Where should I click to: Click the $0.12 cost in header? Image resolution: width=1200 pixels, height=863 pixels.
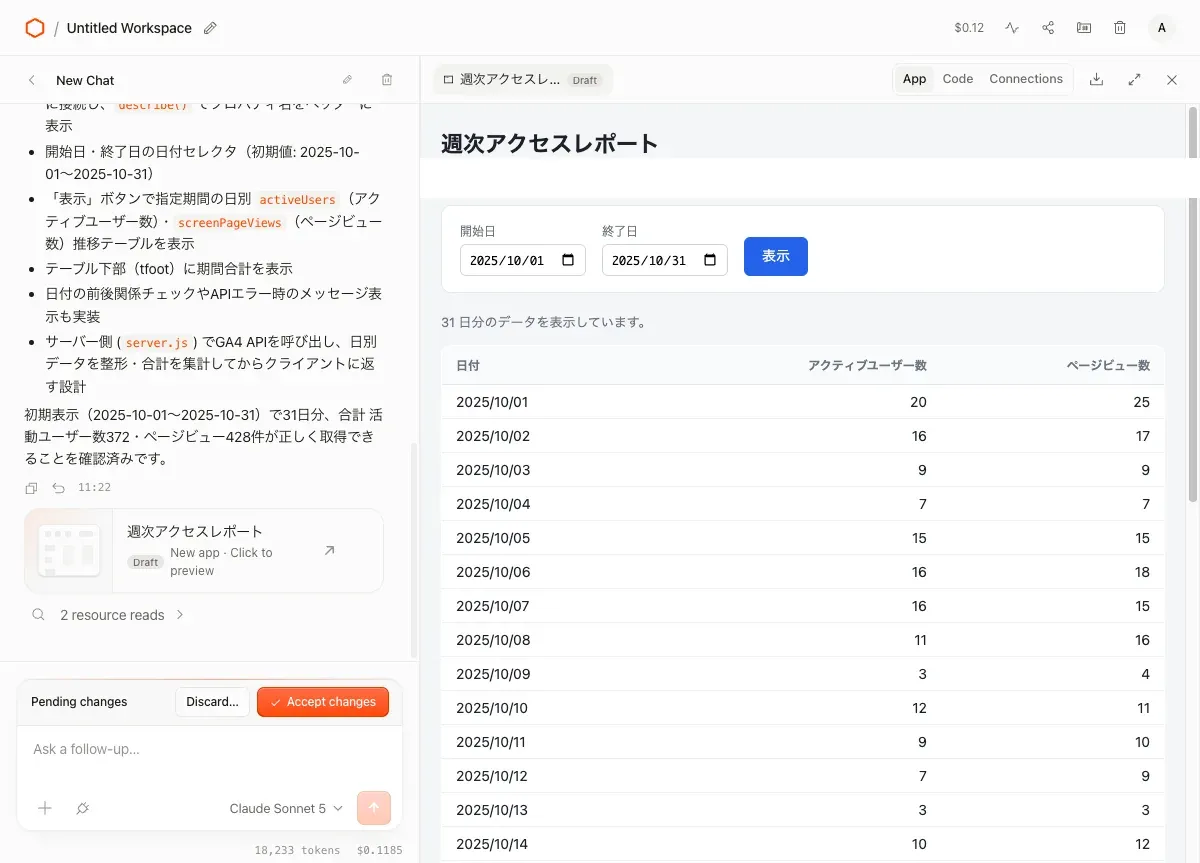click(969, 28)
